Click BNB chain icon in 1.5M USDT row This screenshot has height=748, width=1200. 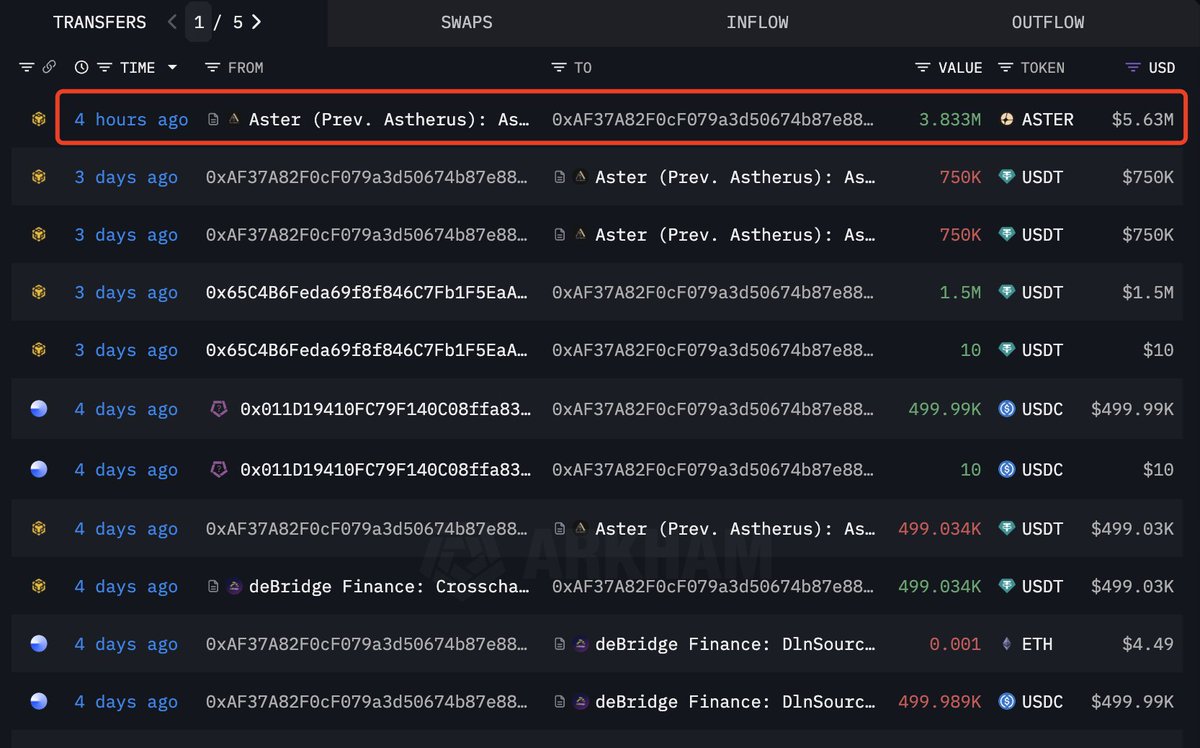pyautogui.click(x=39, y=292)
